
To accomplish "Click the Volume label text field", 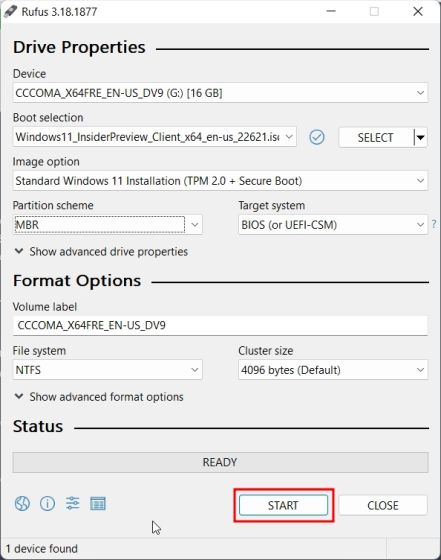I will tap(220, 325).
